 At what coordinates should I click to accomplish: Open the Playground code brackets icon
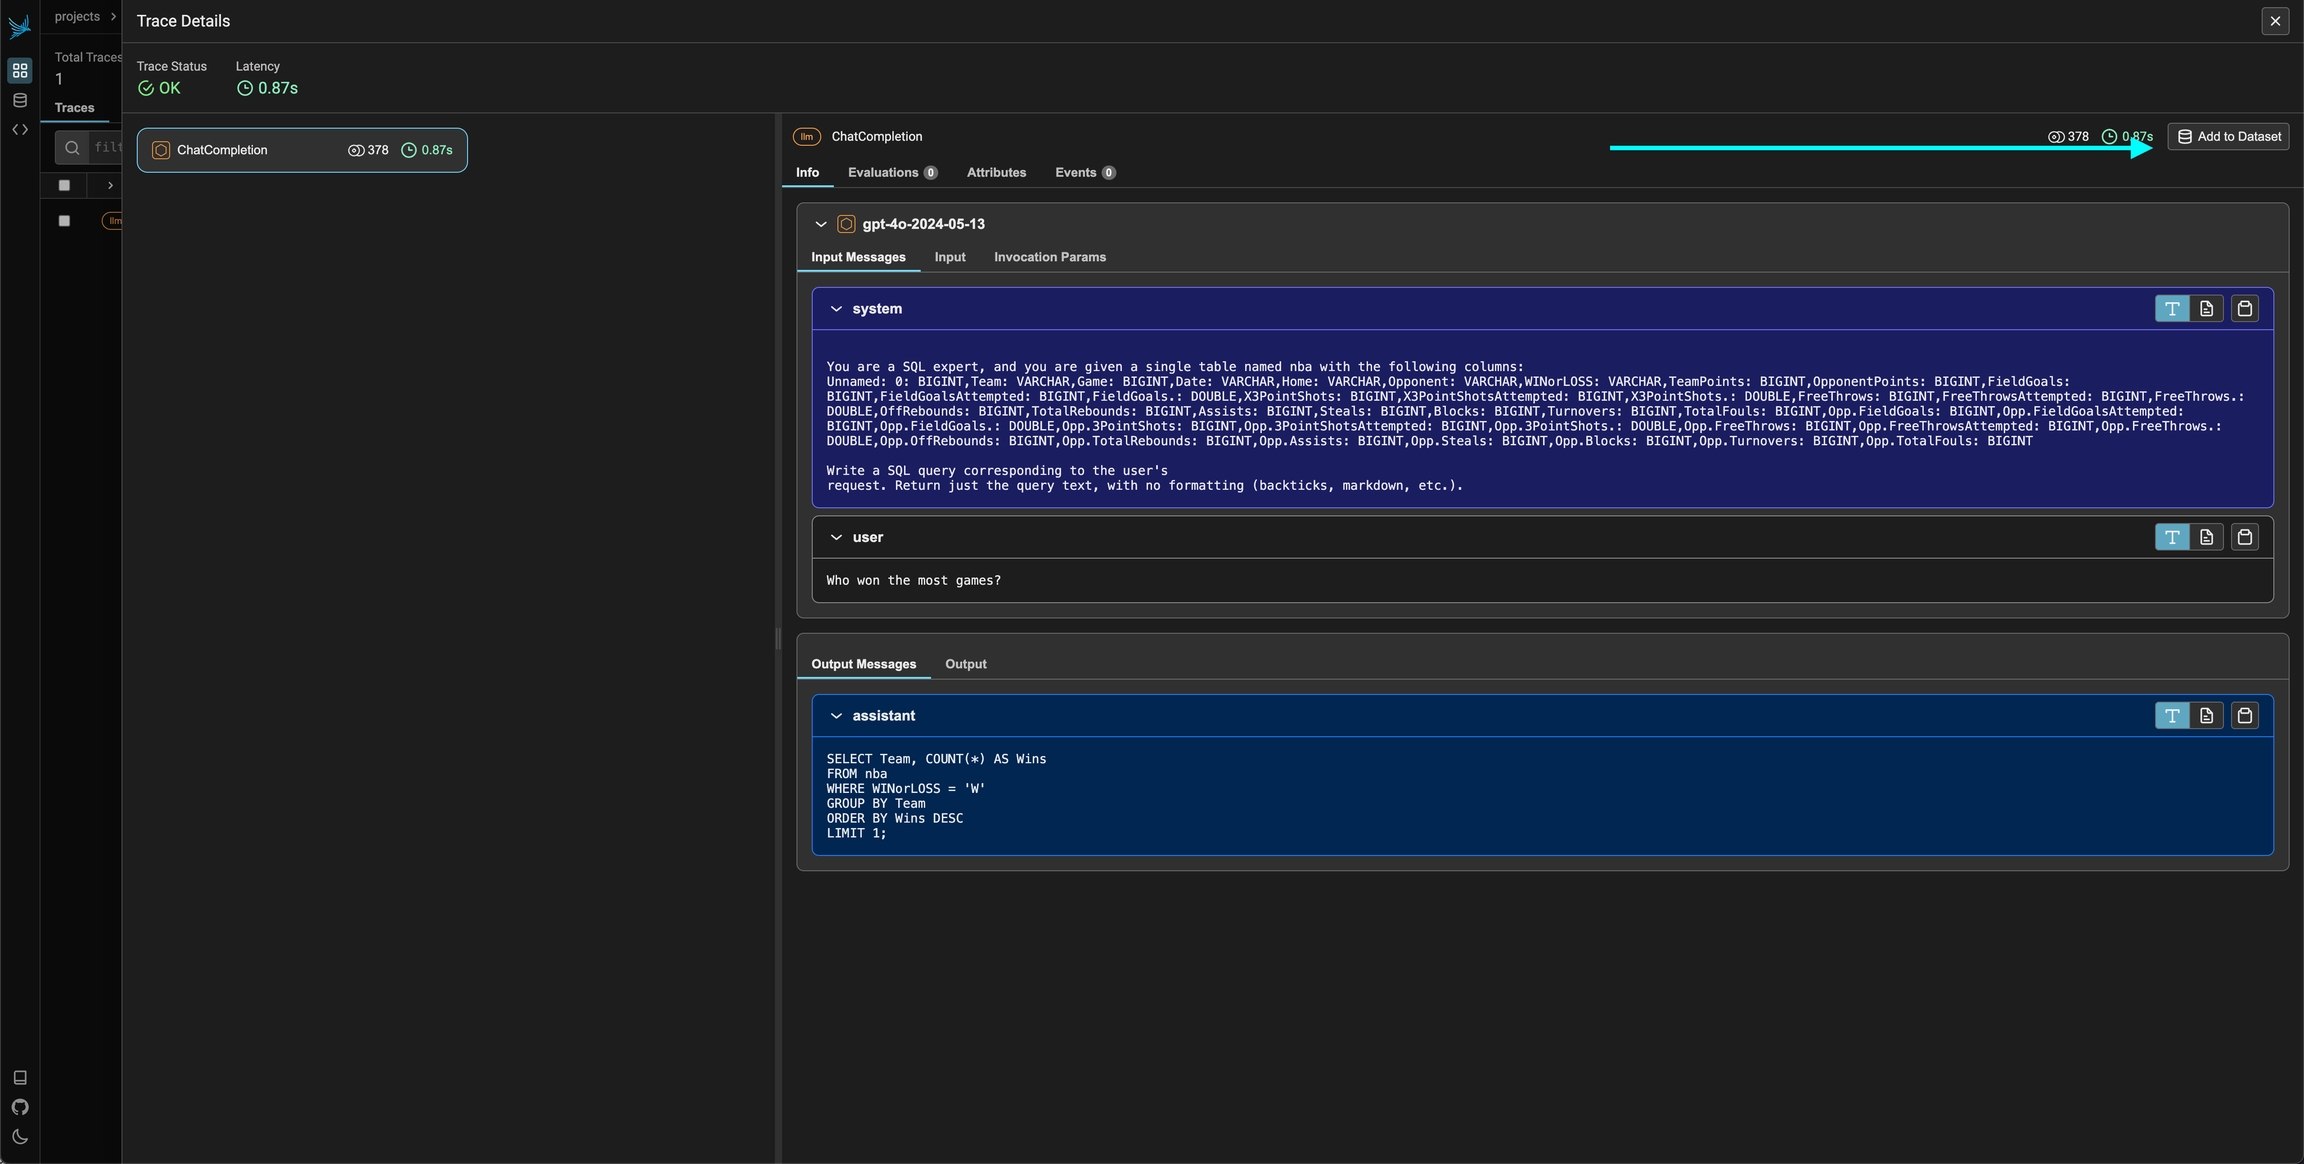click(19, 130)
